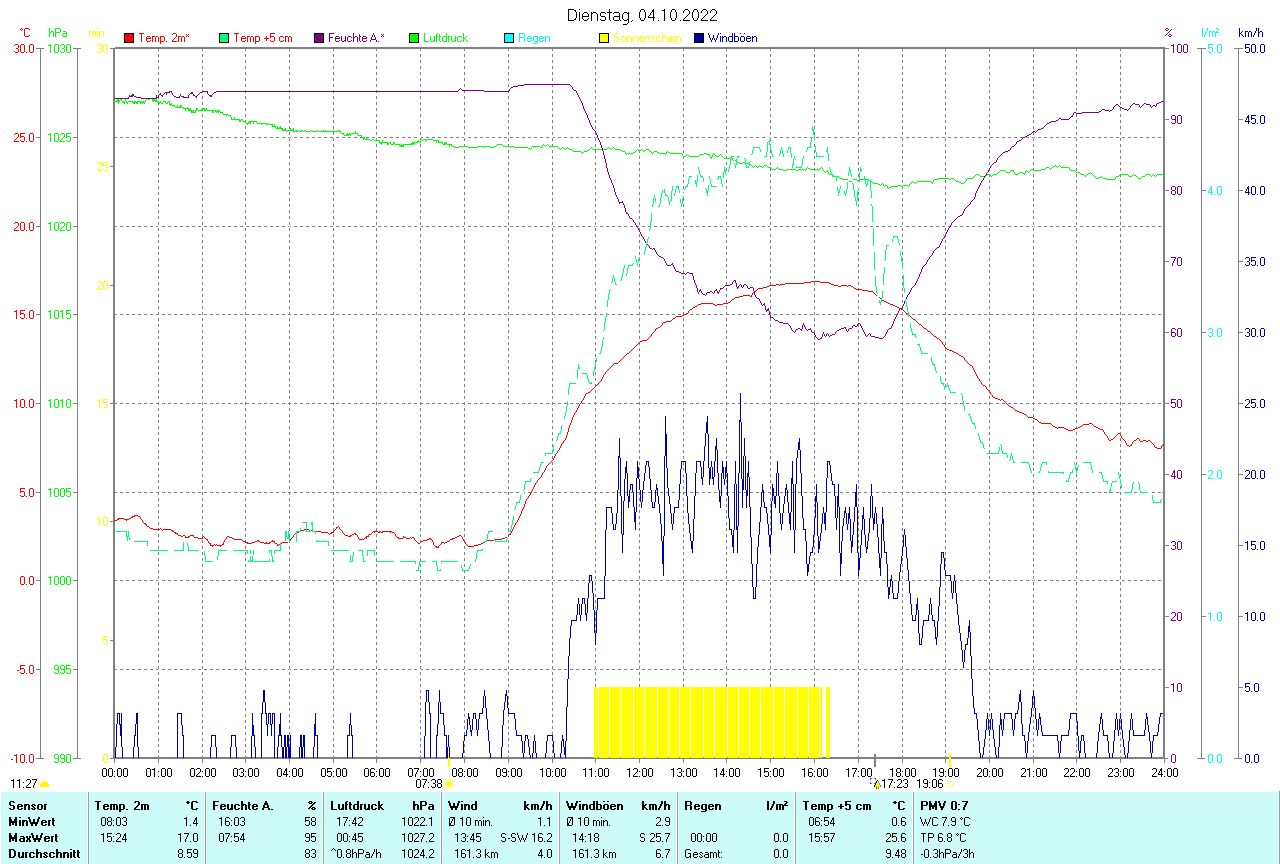Click the red Temp. 2m legend swatch
The height and width of the screenshot is (864, 1280).
(129, 38)
